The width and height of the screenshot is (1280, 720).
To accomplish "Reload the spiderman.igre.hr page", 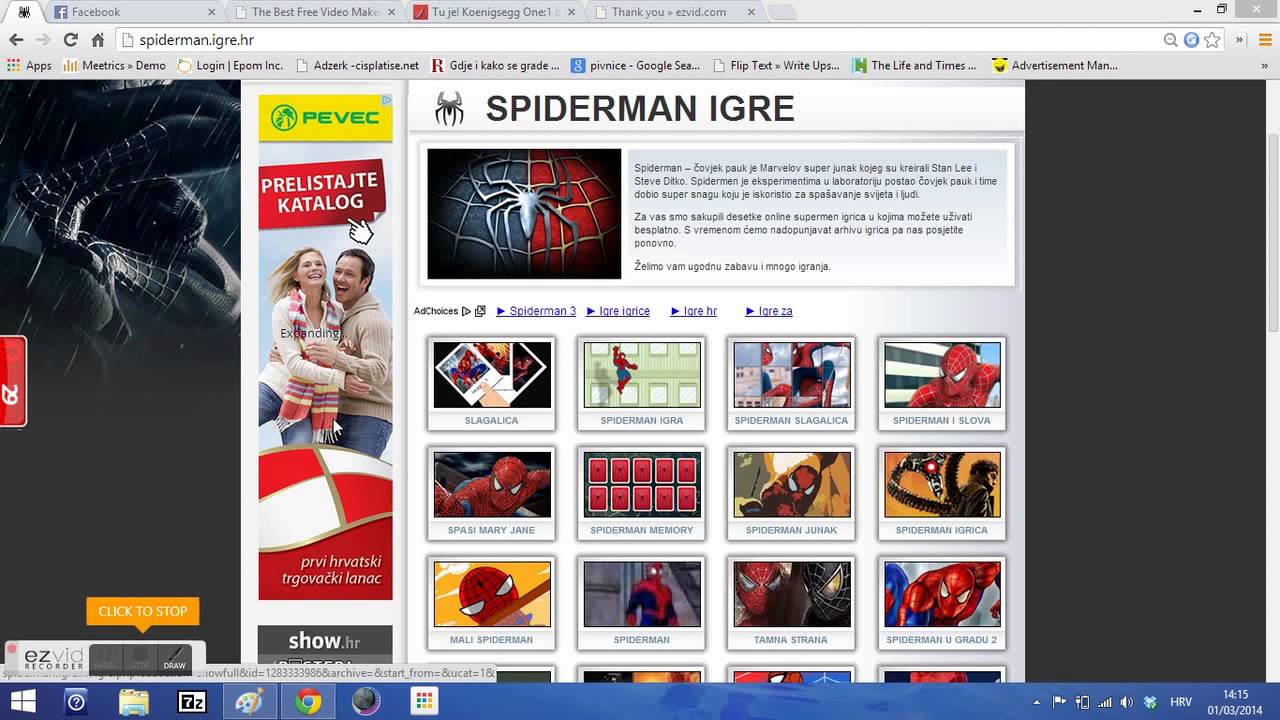I will click(70, 40).
